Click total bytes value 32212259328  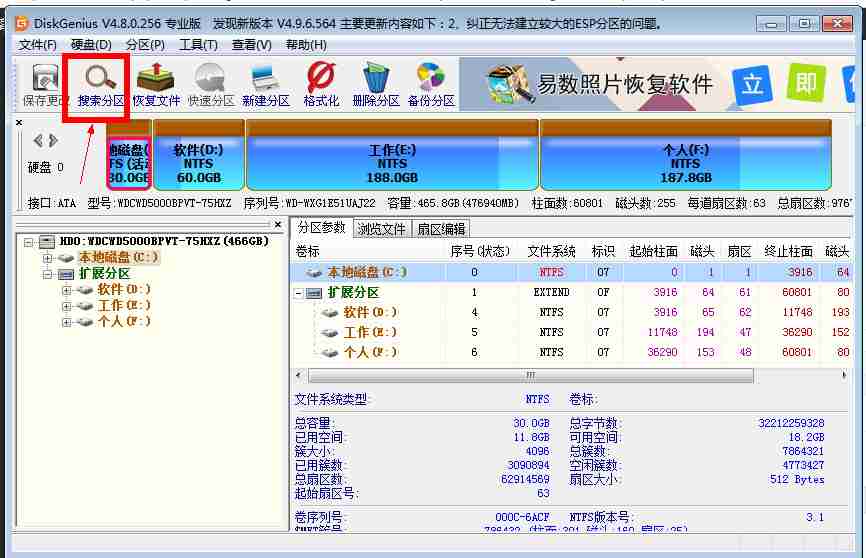point(791,423)
